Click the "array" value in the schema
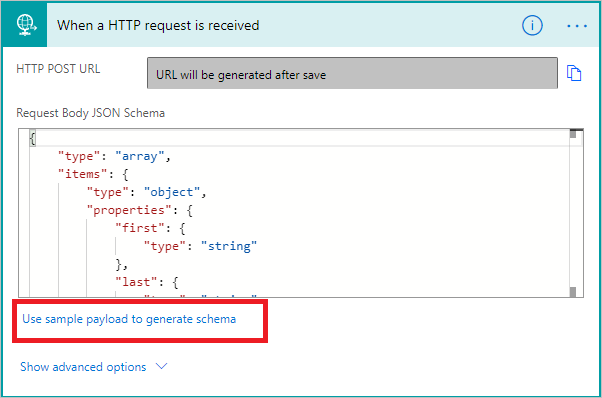The height and width of the screenshot is (398, 602). click(x=140, y=156)
